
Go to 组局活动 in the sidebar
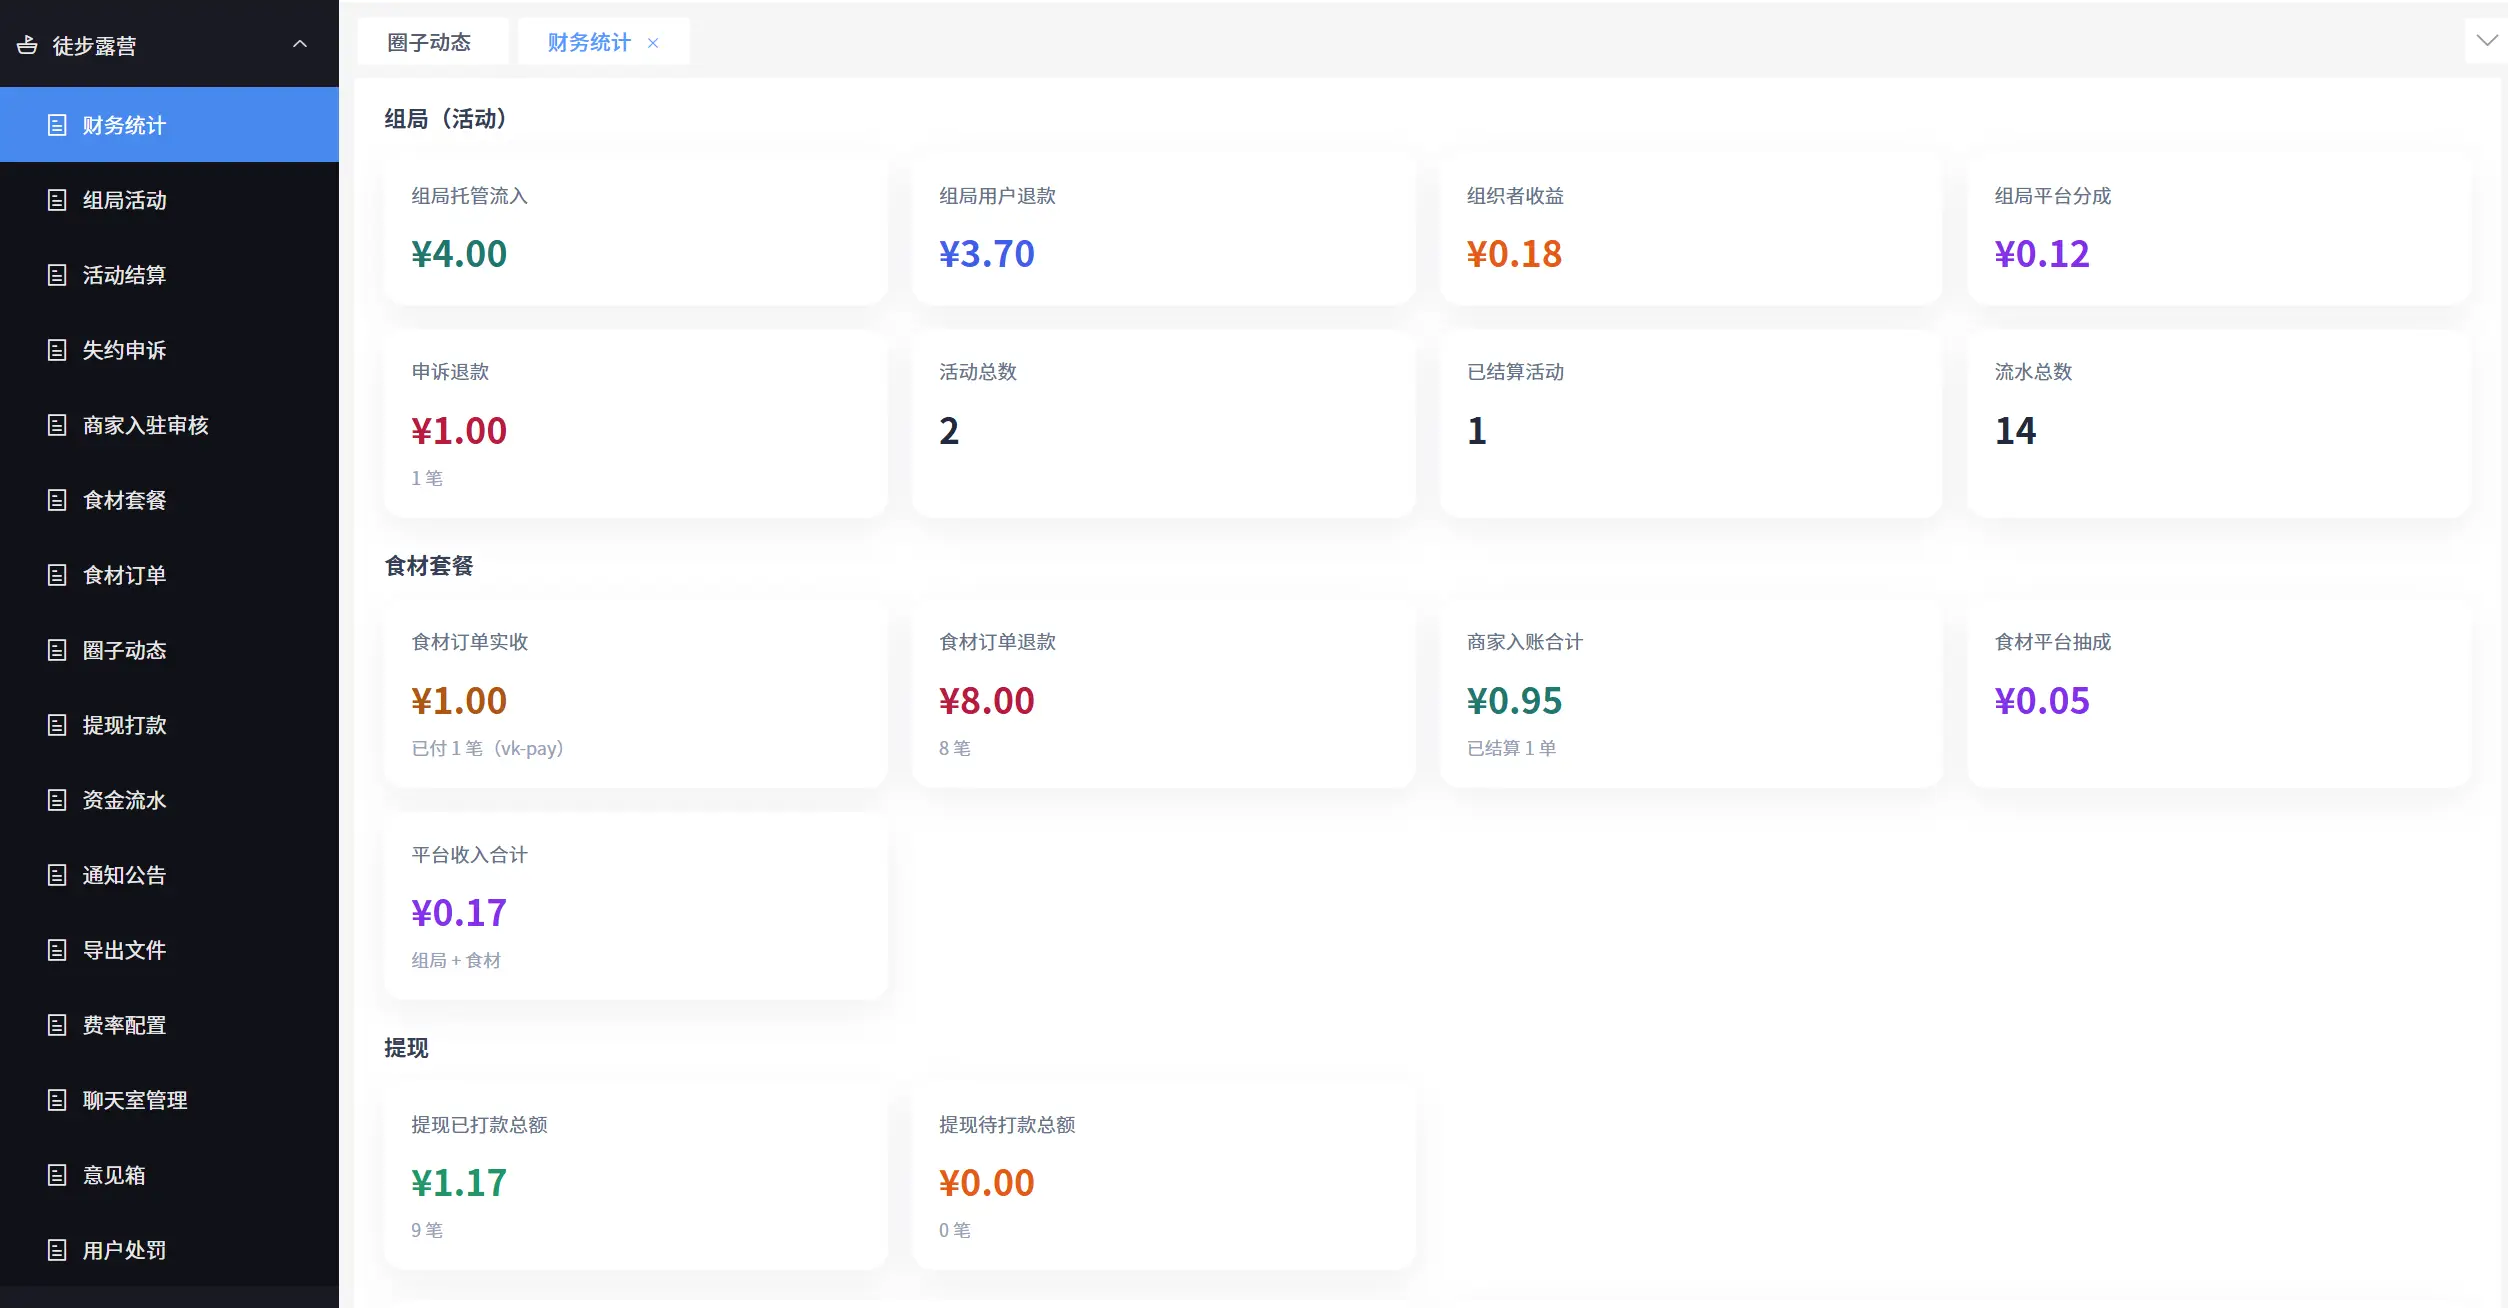pyautogui.click(x=169, y=200)
